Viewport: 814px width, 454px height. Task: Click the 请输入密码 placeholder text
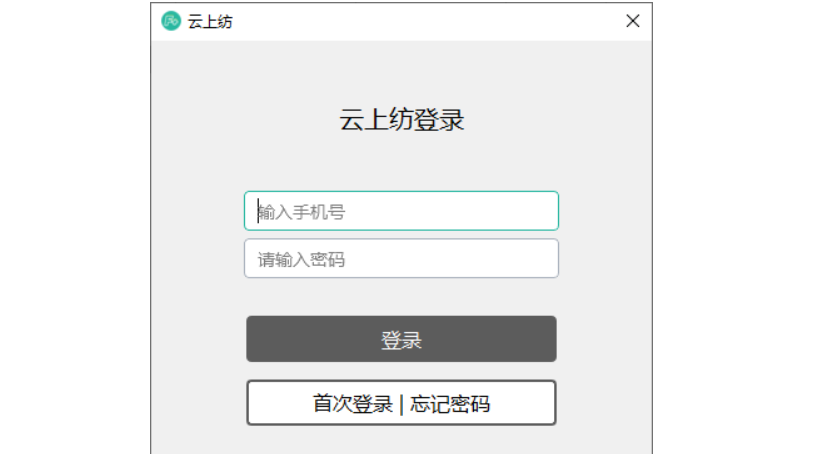(302, 259)
